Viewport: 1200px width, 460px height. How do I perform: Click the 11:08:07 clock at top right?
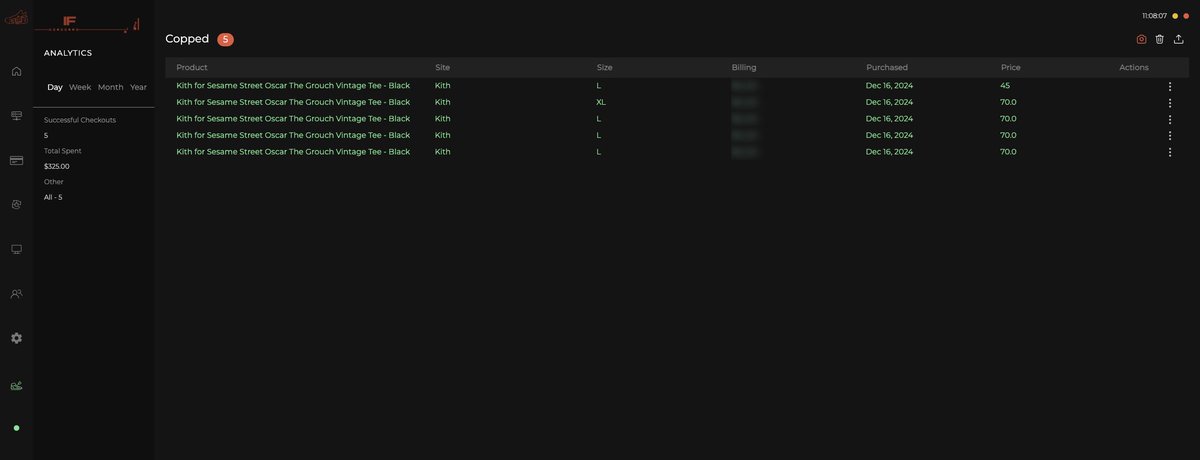[1154, 16]
